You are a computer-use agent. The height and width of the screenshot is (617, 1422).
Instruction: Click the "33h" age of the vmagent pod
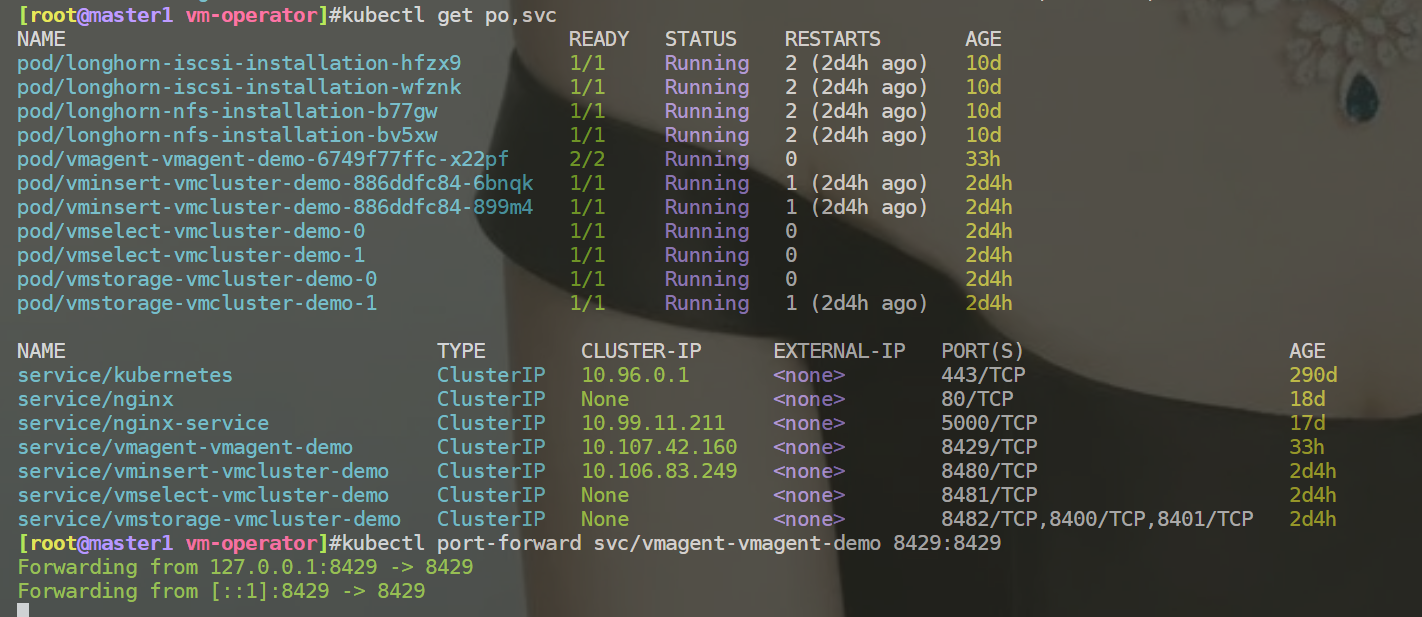983,159
